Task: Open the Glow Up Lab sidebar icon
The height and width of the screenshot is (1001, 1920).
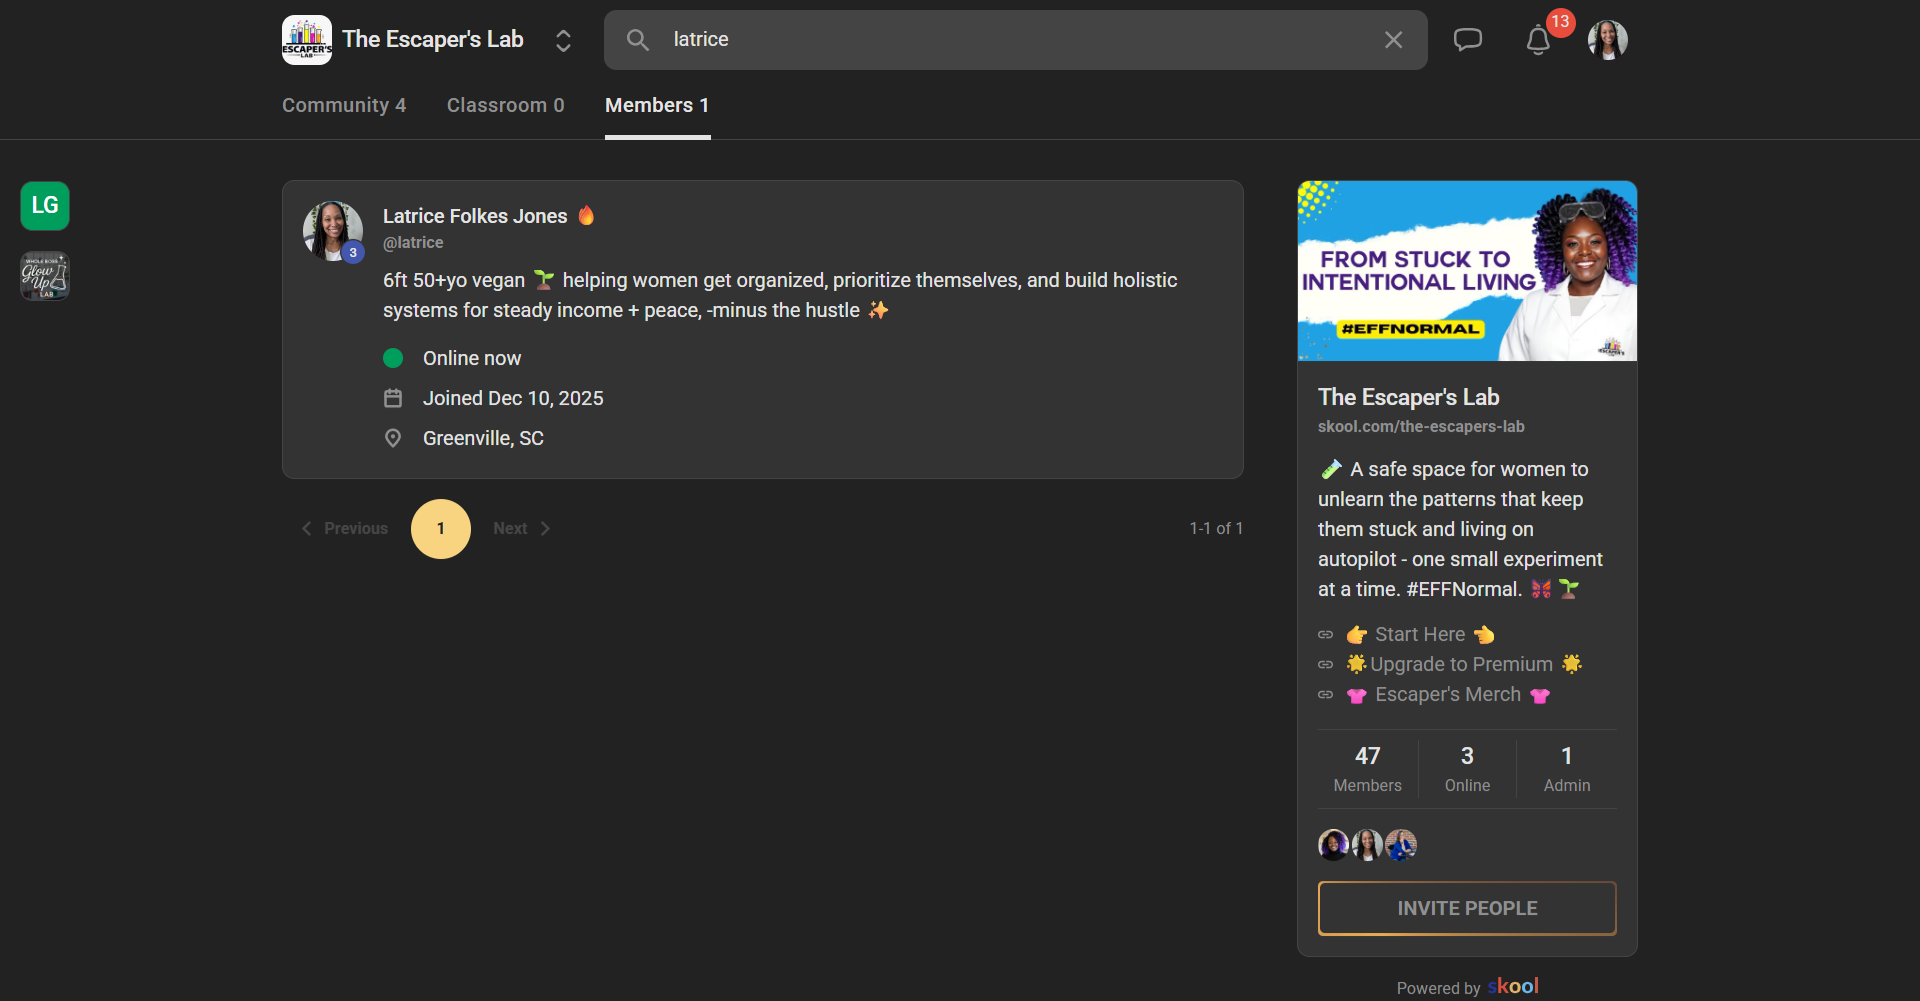Action: point(45,276)
